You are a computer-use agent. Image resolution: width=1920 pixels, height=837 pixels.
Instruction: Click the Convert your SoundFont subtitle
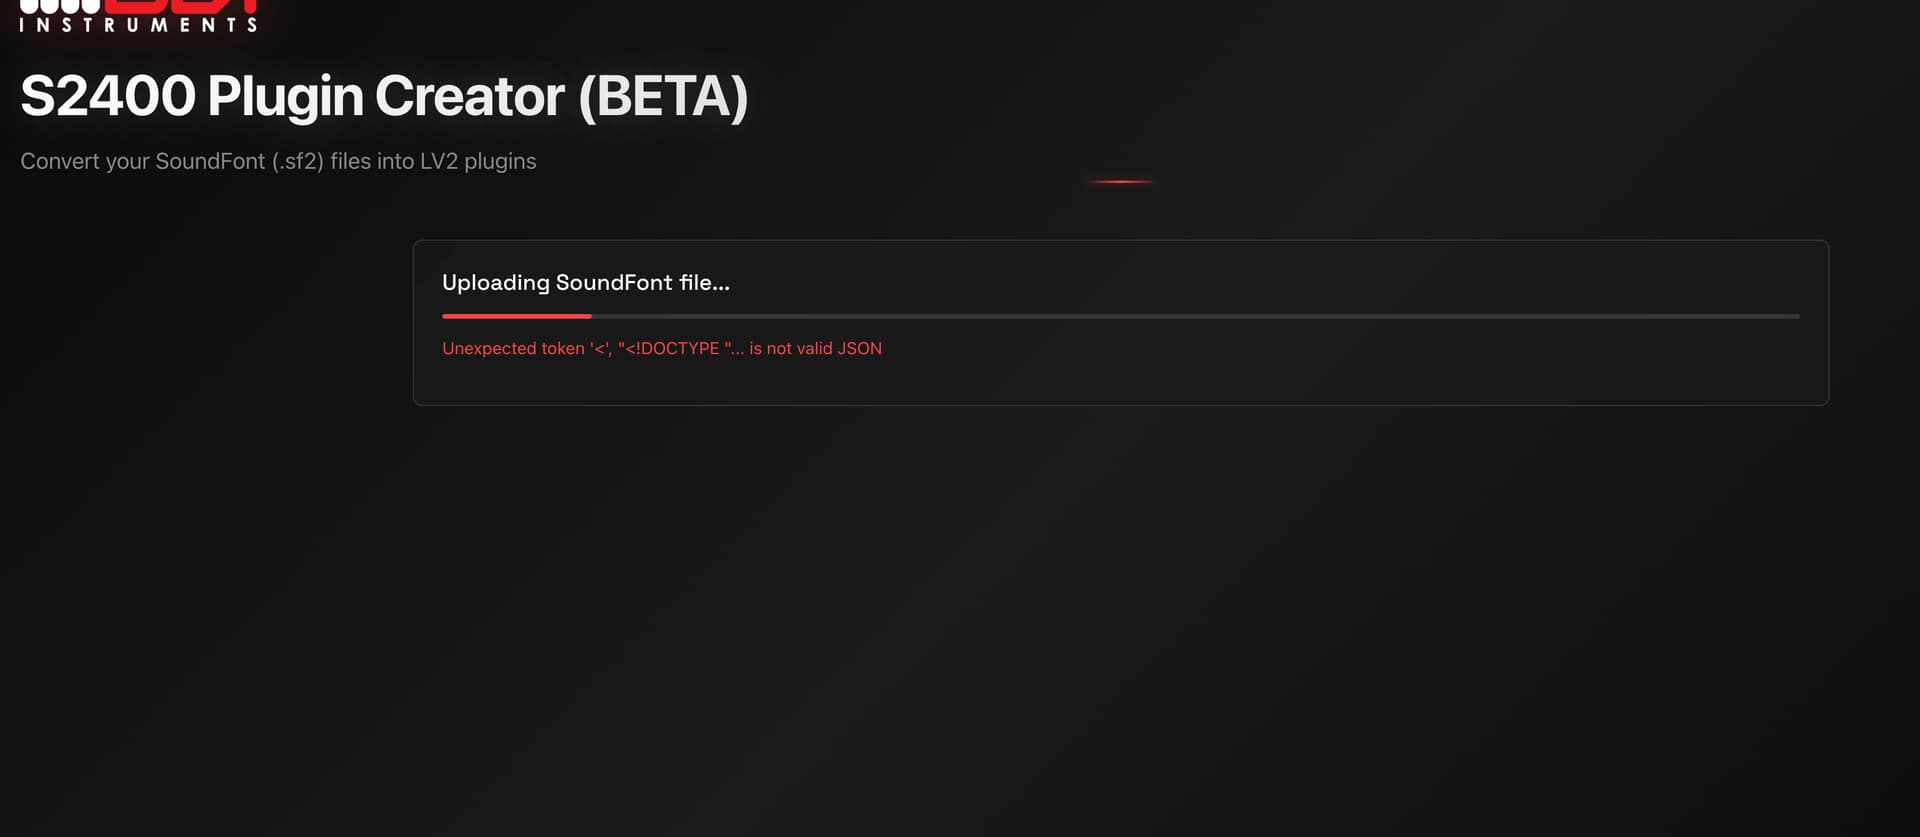click(278, 161)
